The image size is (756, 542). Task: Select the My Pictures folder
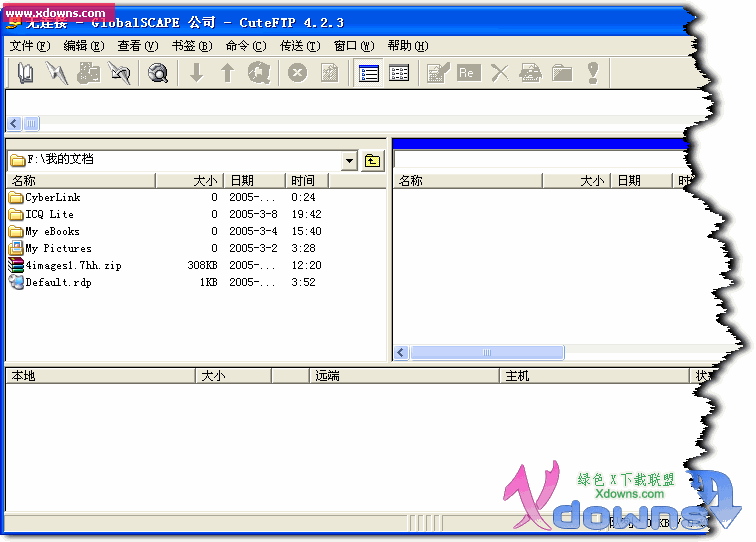click(58, 248)
